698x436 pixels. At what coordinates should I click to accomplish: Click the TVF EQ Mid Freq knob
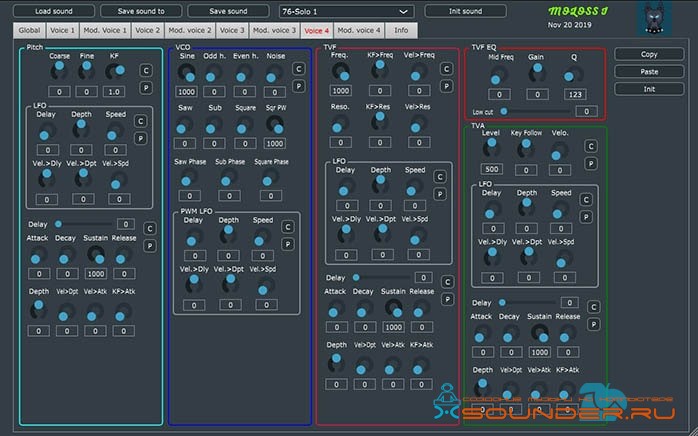pyautogui.click(x=499, y=75)
